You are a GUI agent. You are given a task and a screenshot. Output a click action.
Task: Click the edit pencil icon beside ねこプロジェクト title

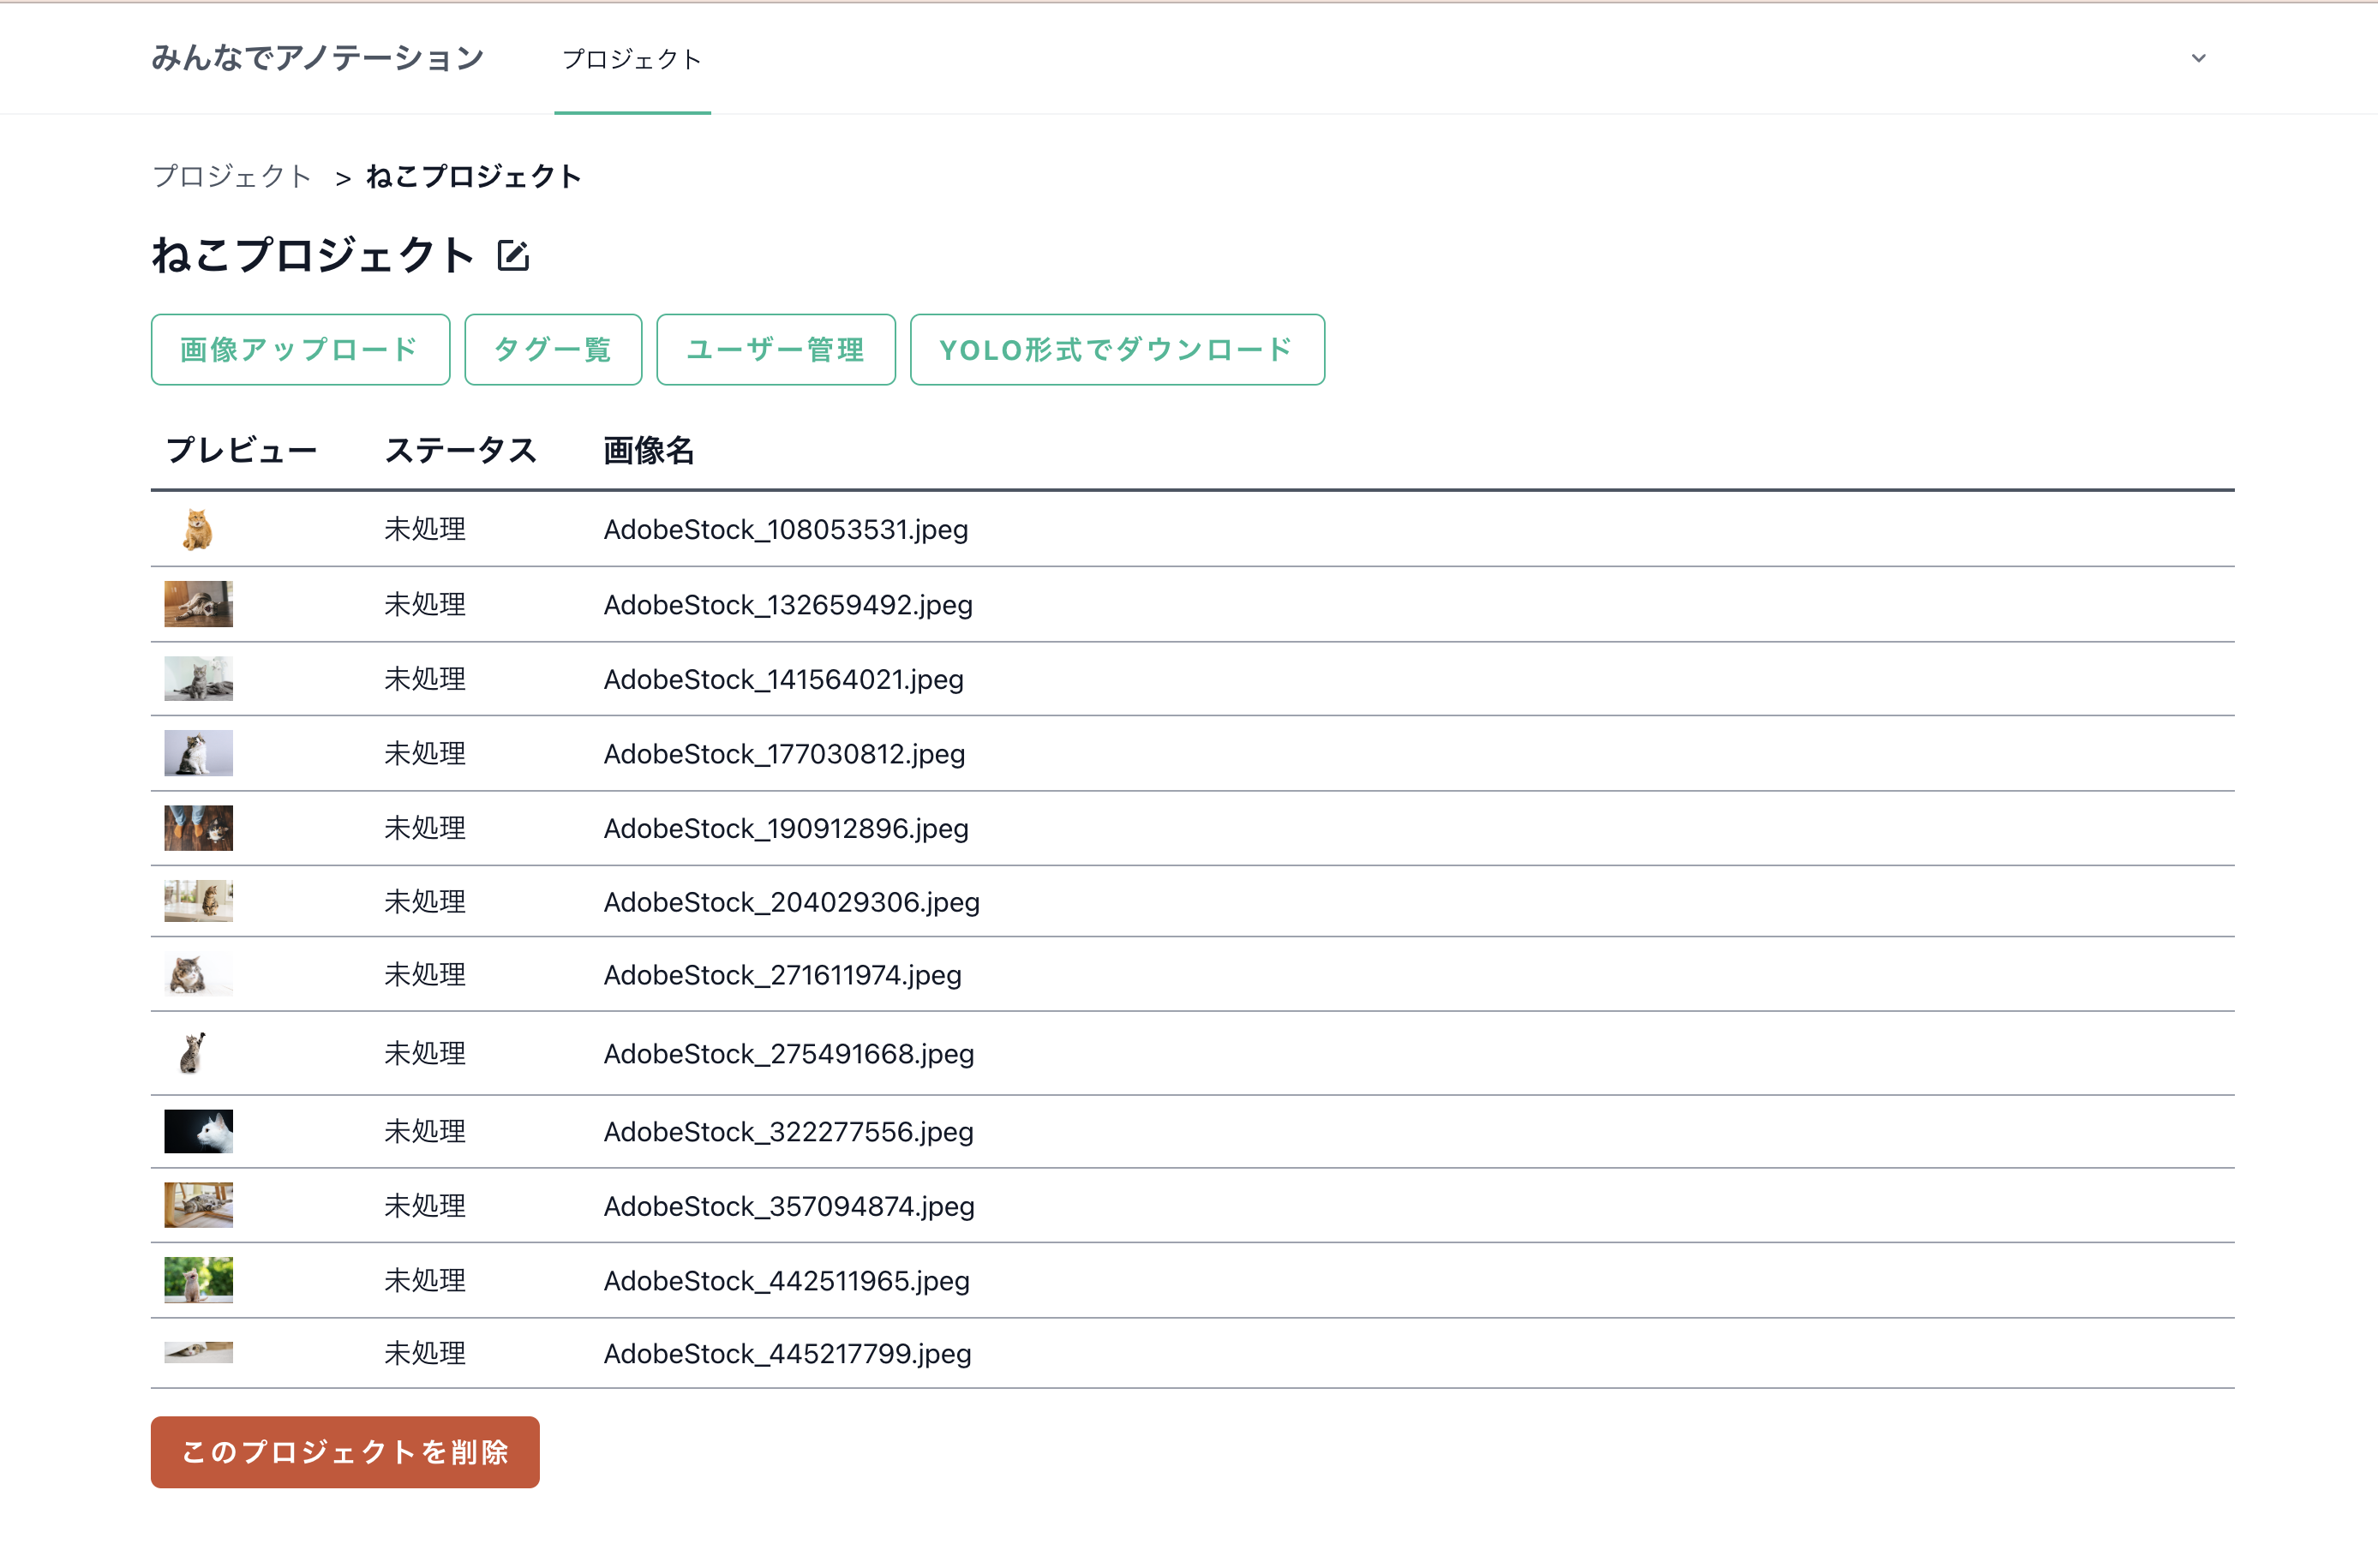coord(513,256)
